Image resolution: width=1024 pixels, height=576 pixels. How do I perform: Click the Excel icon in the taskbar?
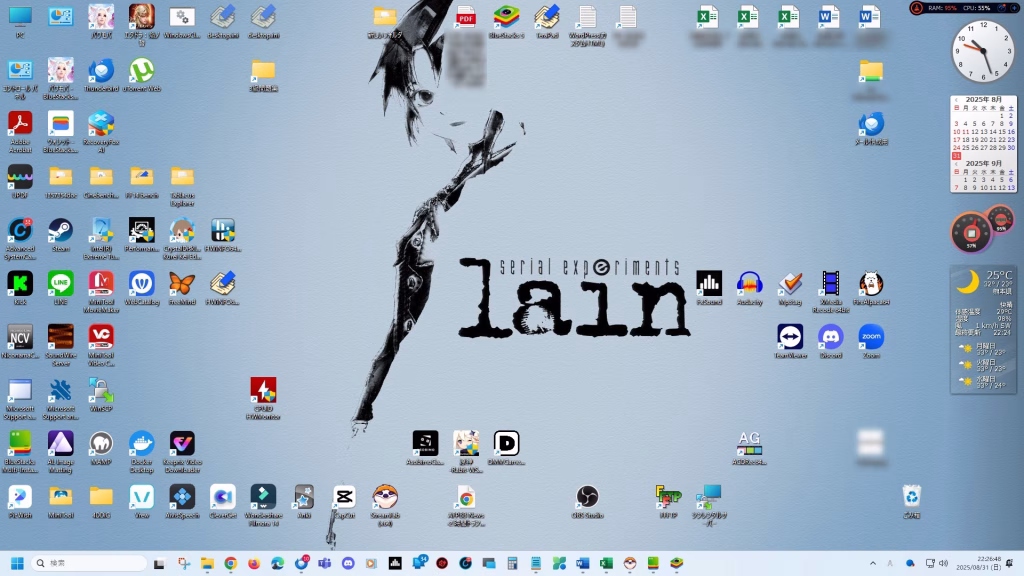coord(606,563)
